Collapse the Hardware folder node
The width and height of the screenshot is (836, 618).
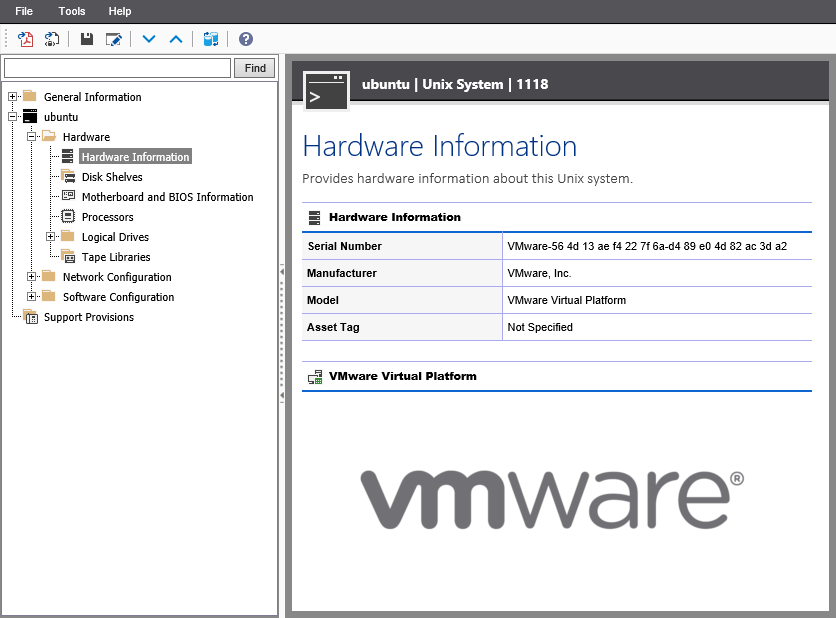pyautogui.click(x=31, y=137)
